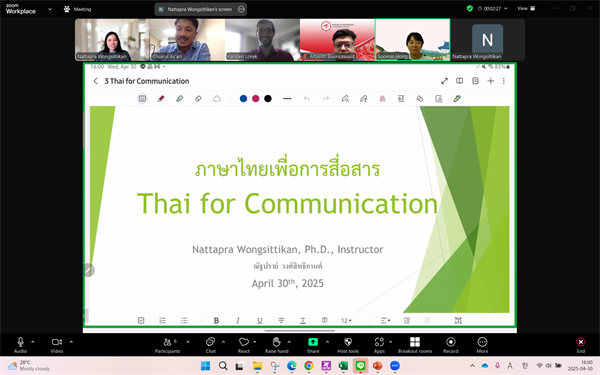This screenshot has width=600, height=375.
Task: Open Host tools shield icon
Action: [348, 345]
